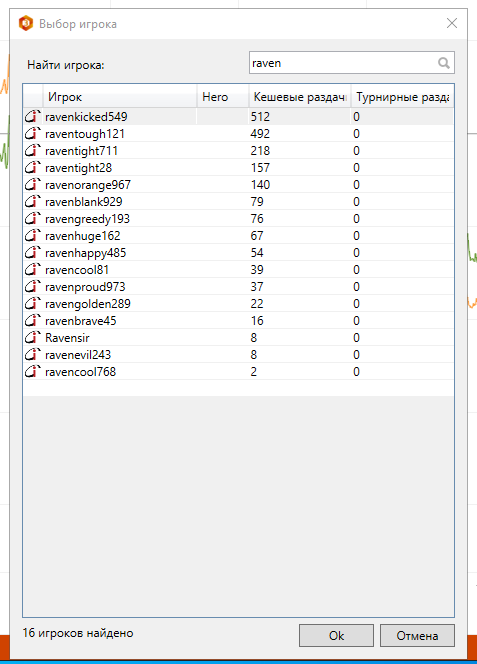Confirm selection with Ok button
This screenshot has width=477, height=664.
click(x=336, y=635)
